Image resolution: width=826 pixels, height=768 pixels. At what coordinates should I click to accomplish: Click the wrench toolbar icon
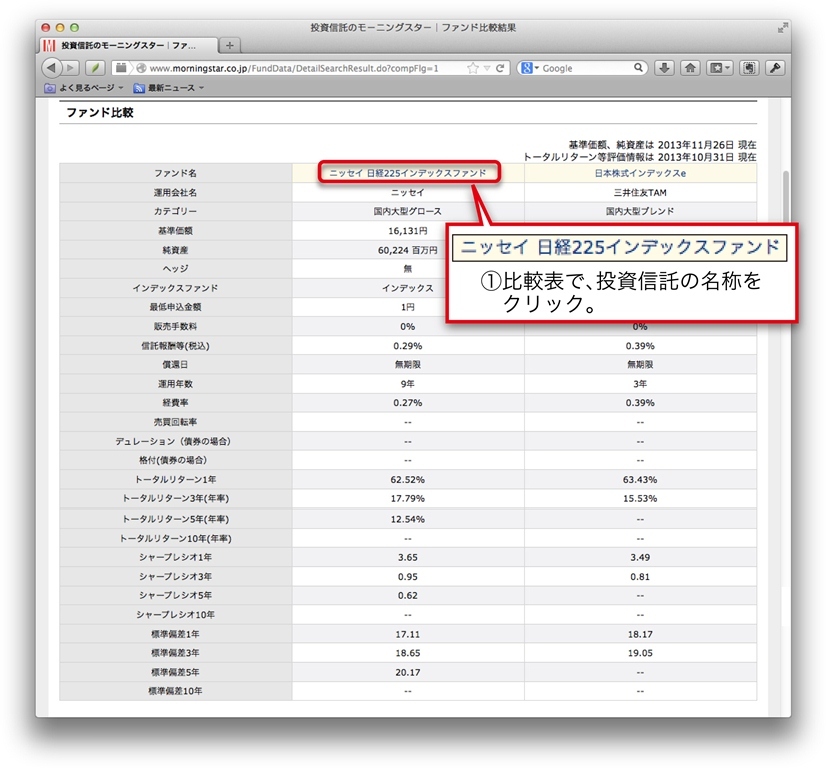(775, 68)
